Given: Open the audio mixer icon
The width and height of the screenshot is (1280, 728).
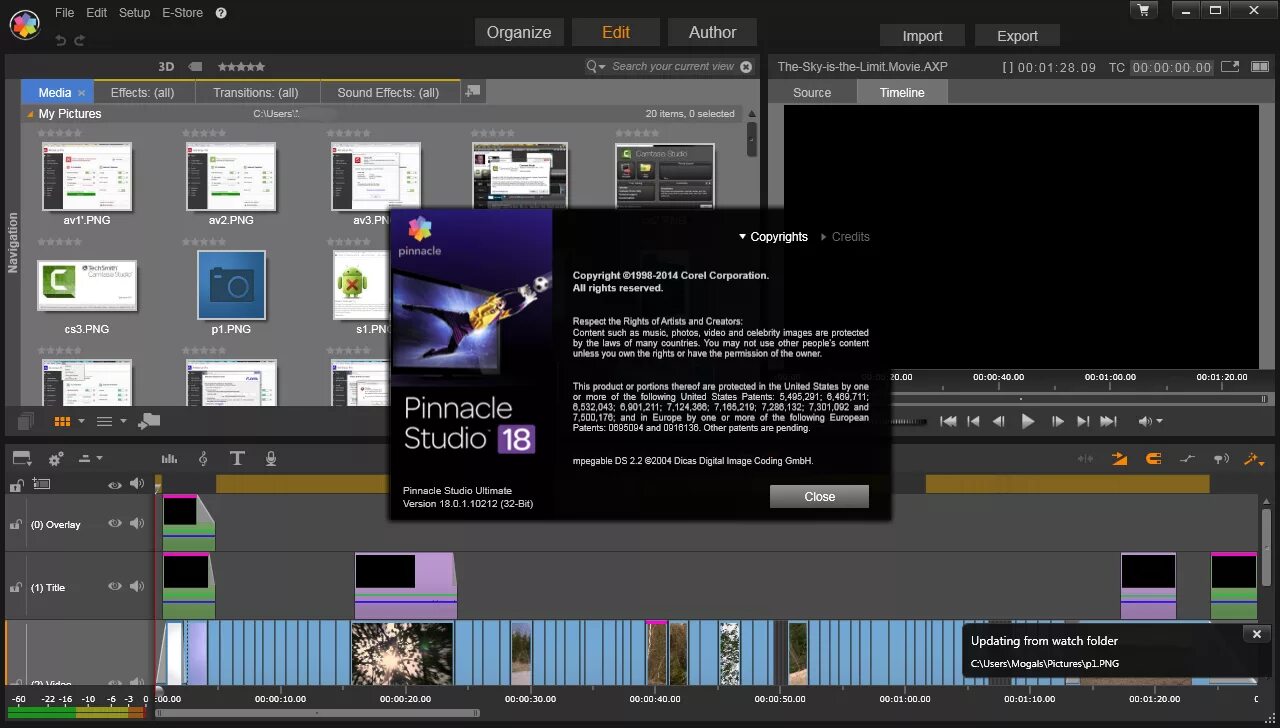Looking at the screenshot, I should pos(169,458).
